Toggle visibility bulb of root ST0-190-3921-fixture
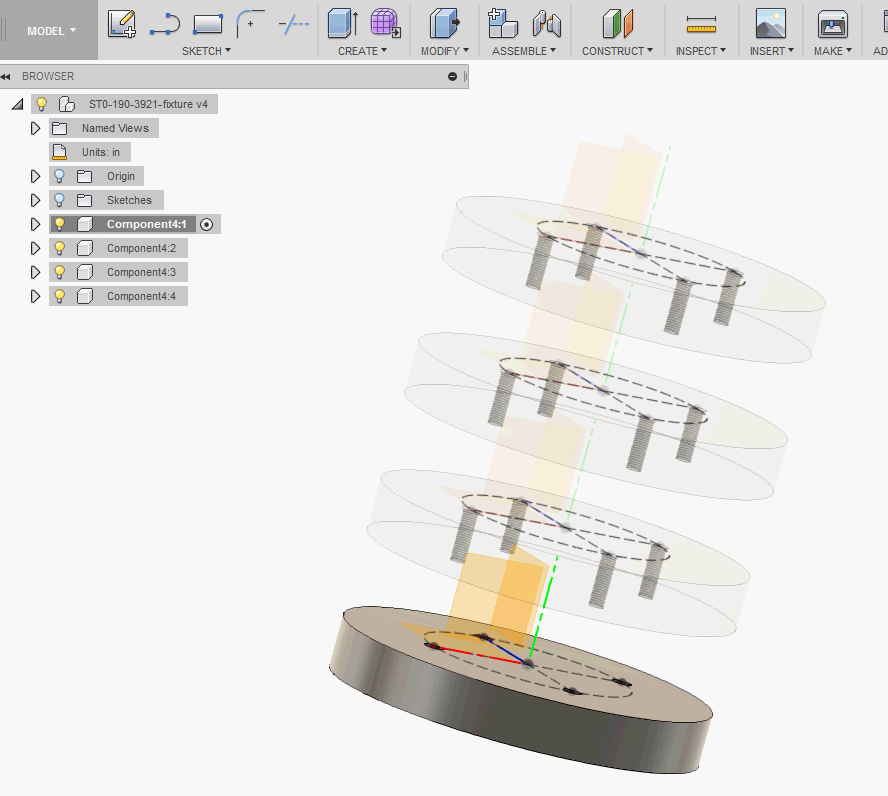Viewport: 888px width, 796px height. 41,104
